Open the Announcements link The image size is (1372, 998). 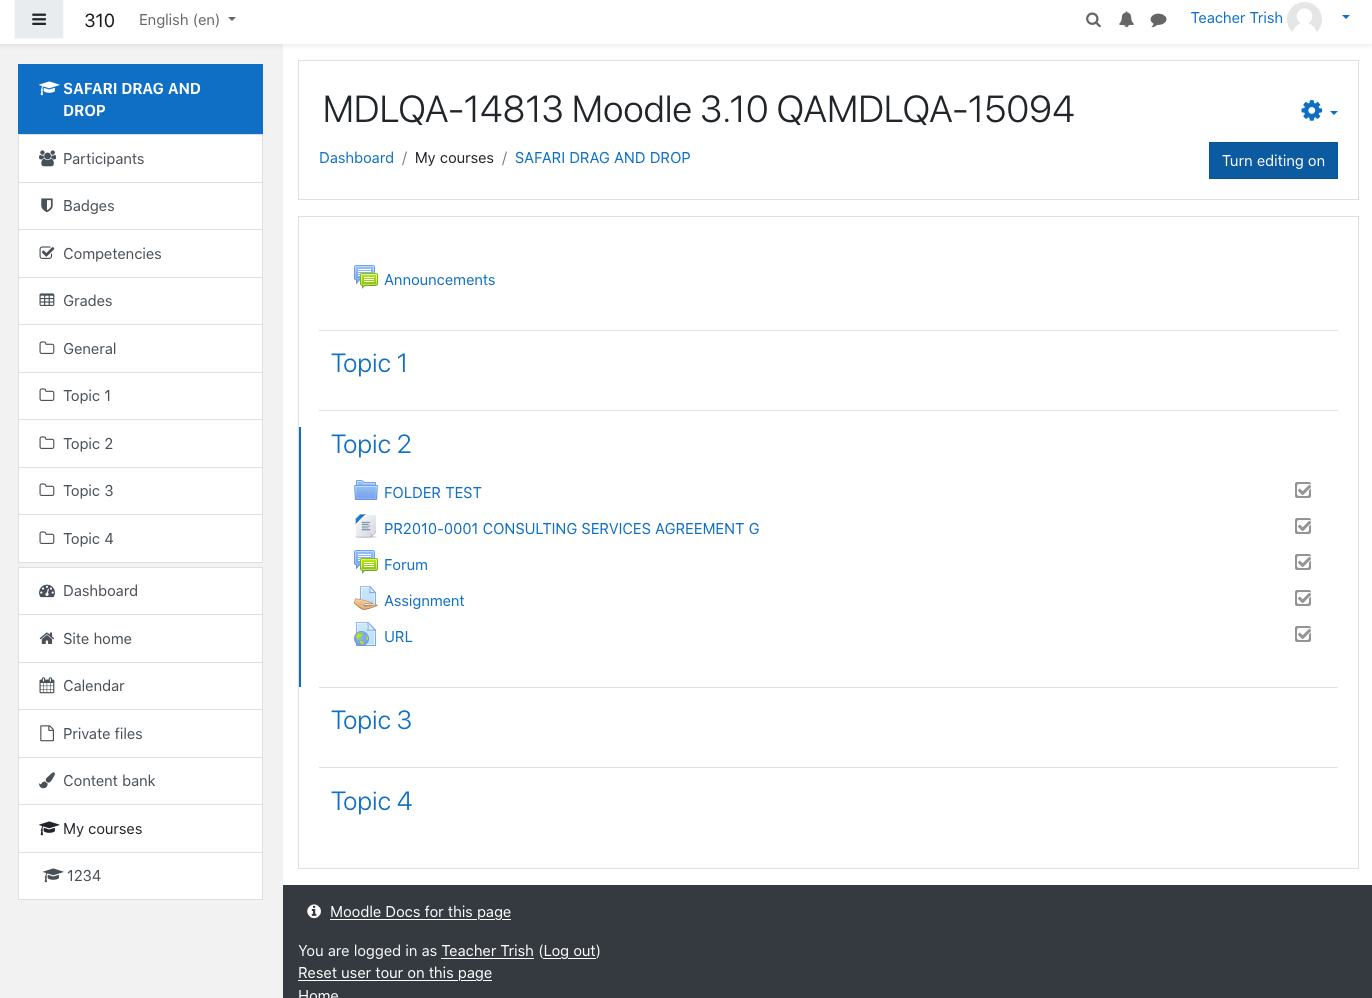pyautogui.click(x=439, y=280)
